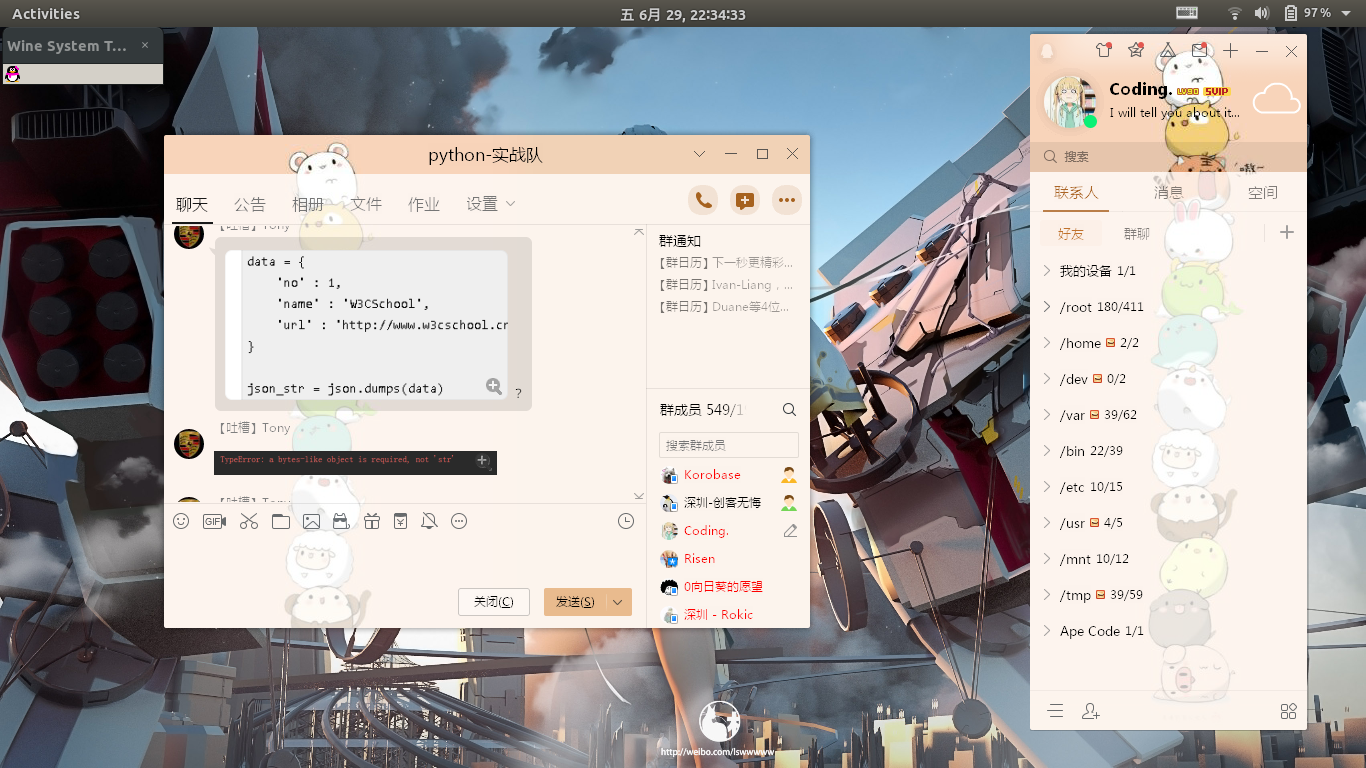
Task: Switch to the 空间 tab in QQ panel
Action: 1263,193
